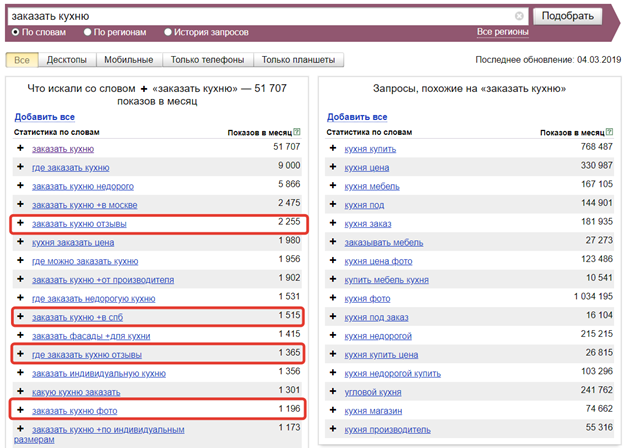624x448 pixels.
Task: Open 'кухня недорогой купить' query link
Action: point(392,374)
